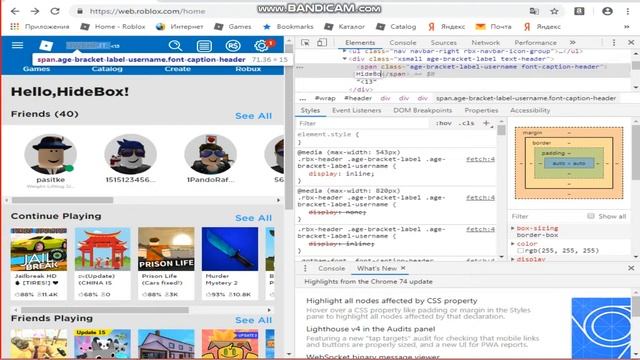
Task: Open Catalog in Roblox navbar
Action: [x=107, y=69]
